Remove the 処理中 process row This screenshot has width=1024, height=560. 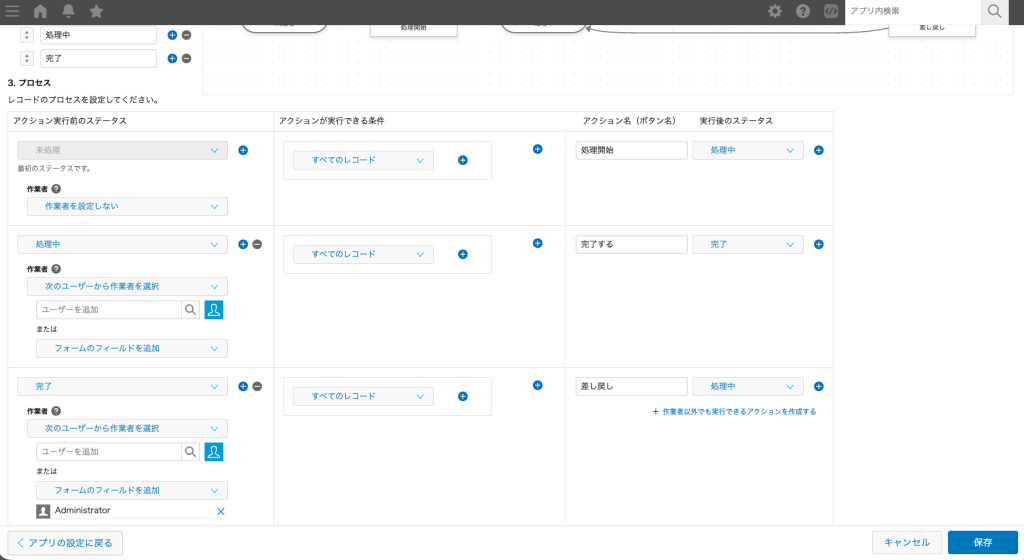(x=257, y=244)
